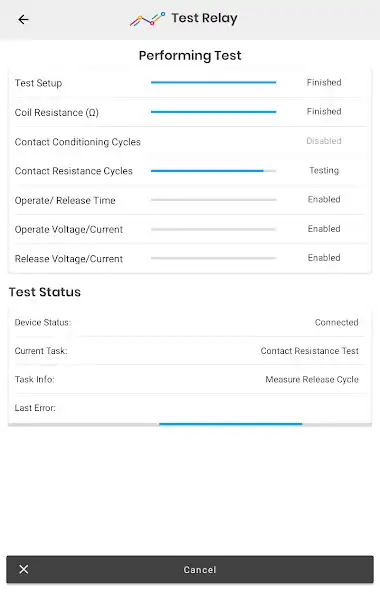Image resolution: width=380 pixels, height=592 pixels.
Task: Select the Test Setup progress bar
Action: coord(213,82)
